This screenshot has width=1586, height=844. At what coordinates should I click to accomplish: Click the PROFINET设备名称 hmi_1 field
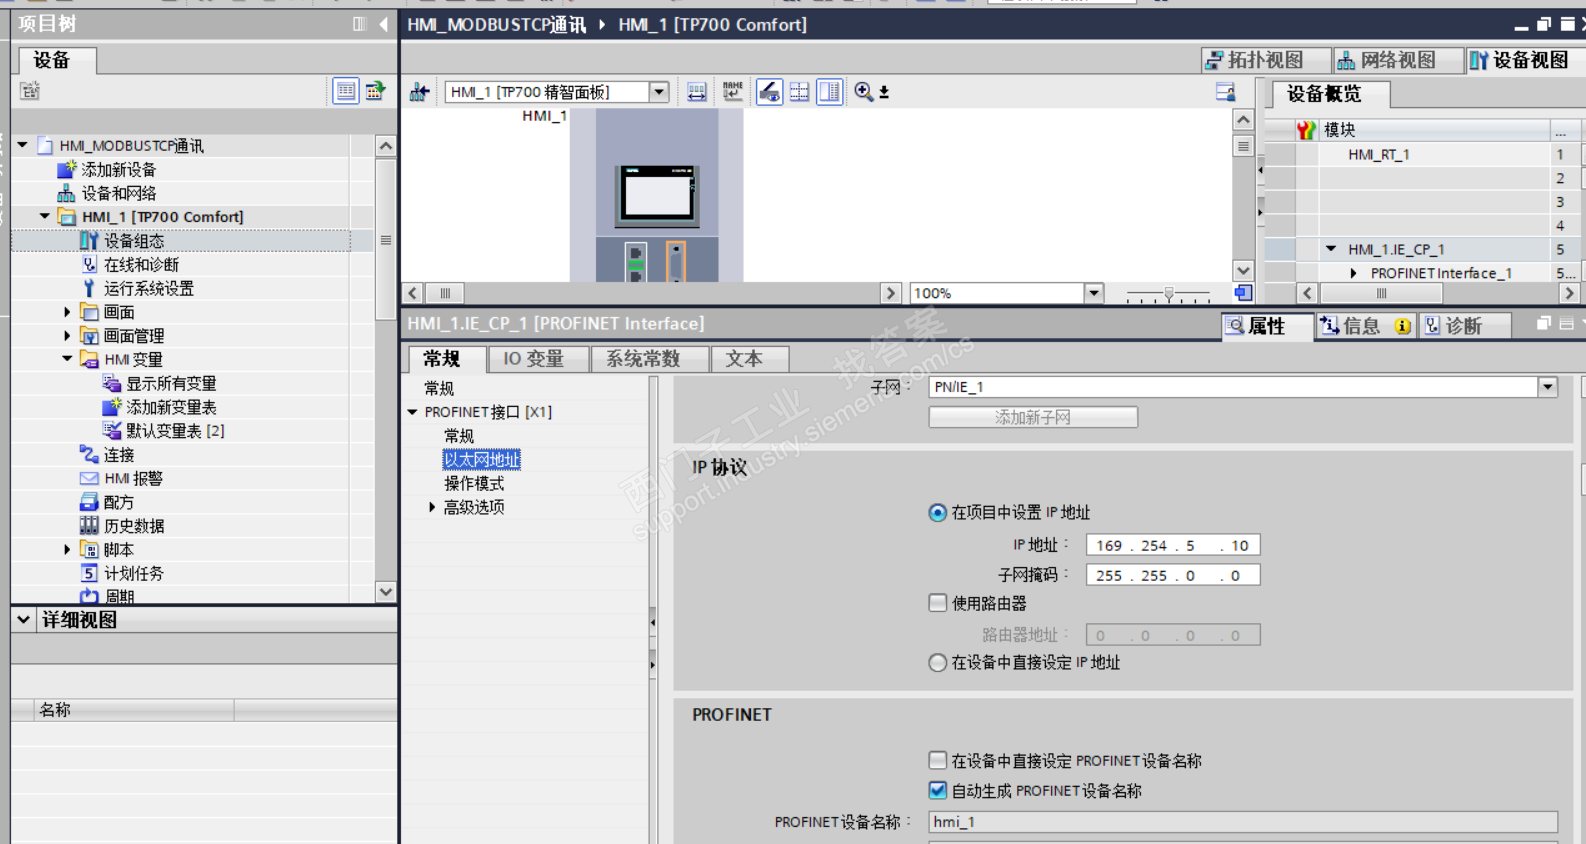click(1243, 822)
